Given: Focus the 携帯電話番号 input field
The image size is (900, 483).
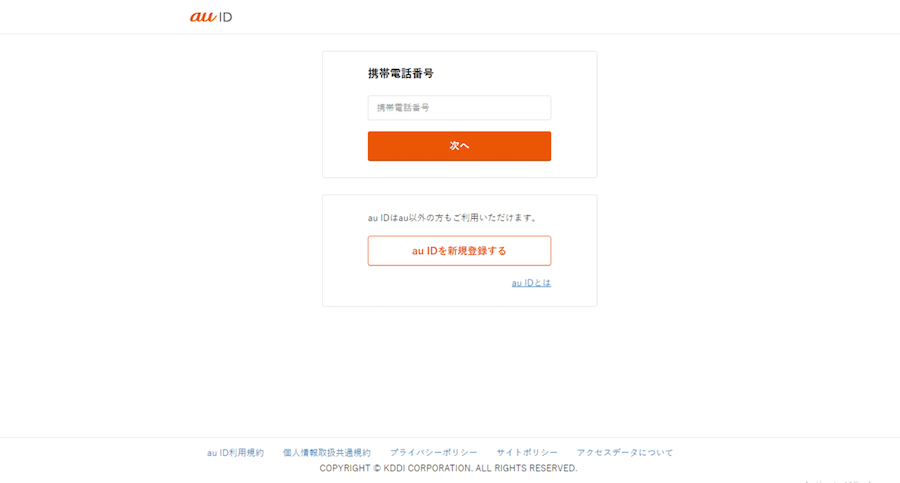Looking at the screenshot, I should click(x=459, y=108).
